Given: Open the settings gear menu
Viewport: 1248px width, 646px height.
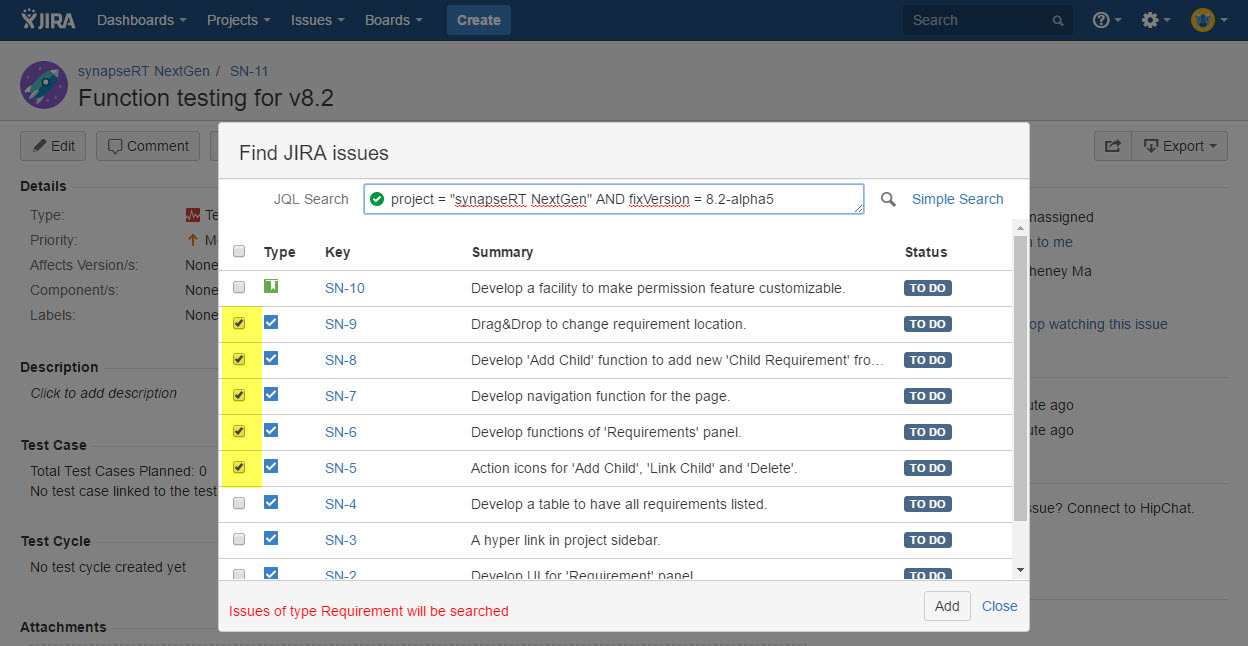Looking at the screenshot, I should pos(1156,20).
